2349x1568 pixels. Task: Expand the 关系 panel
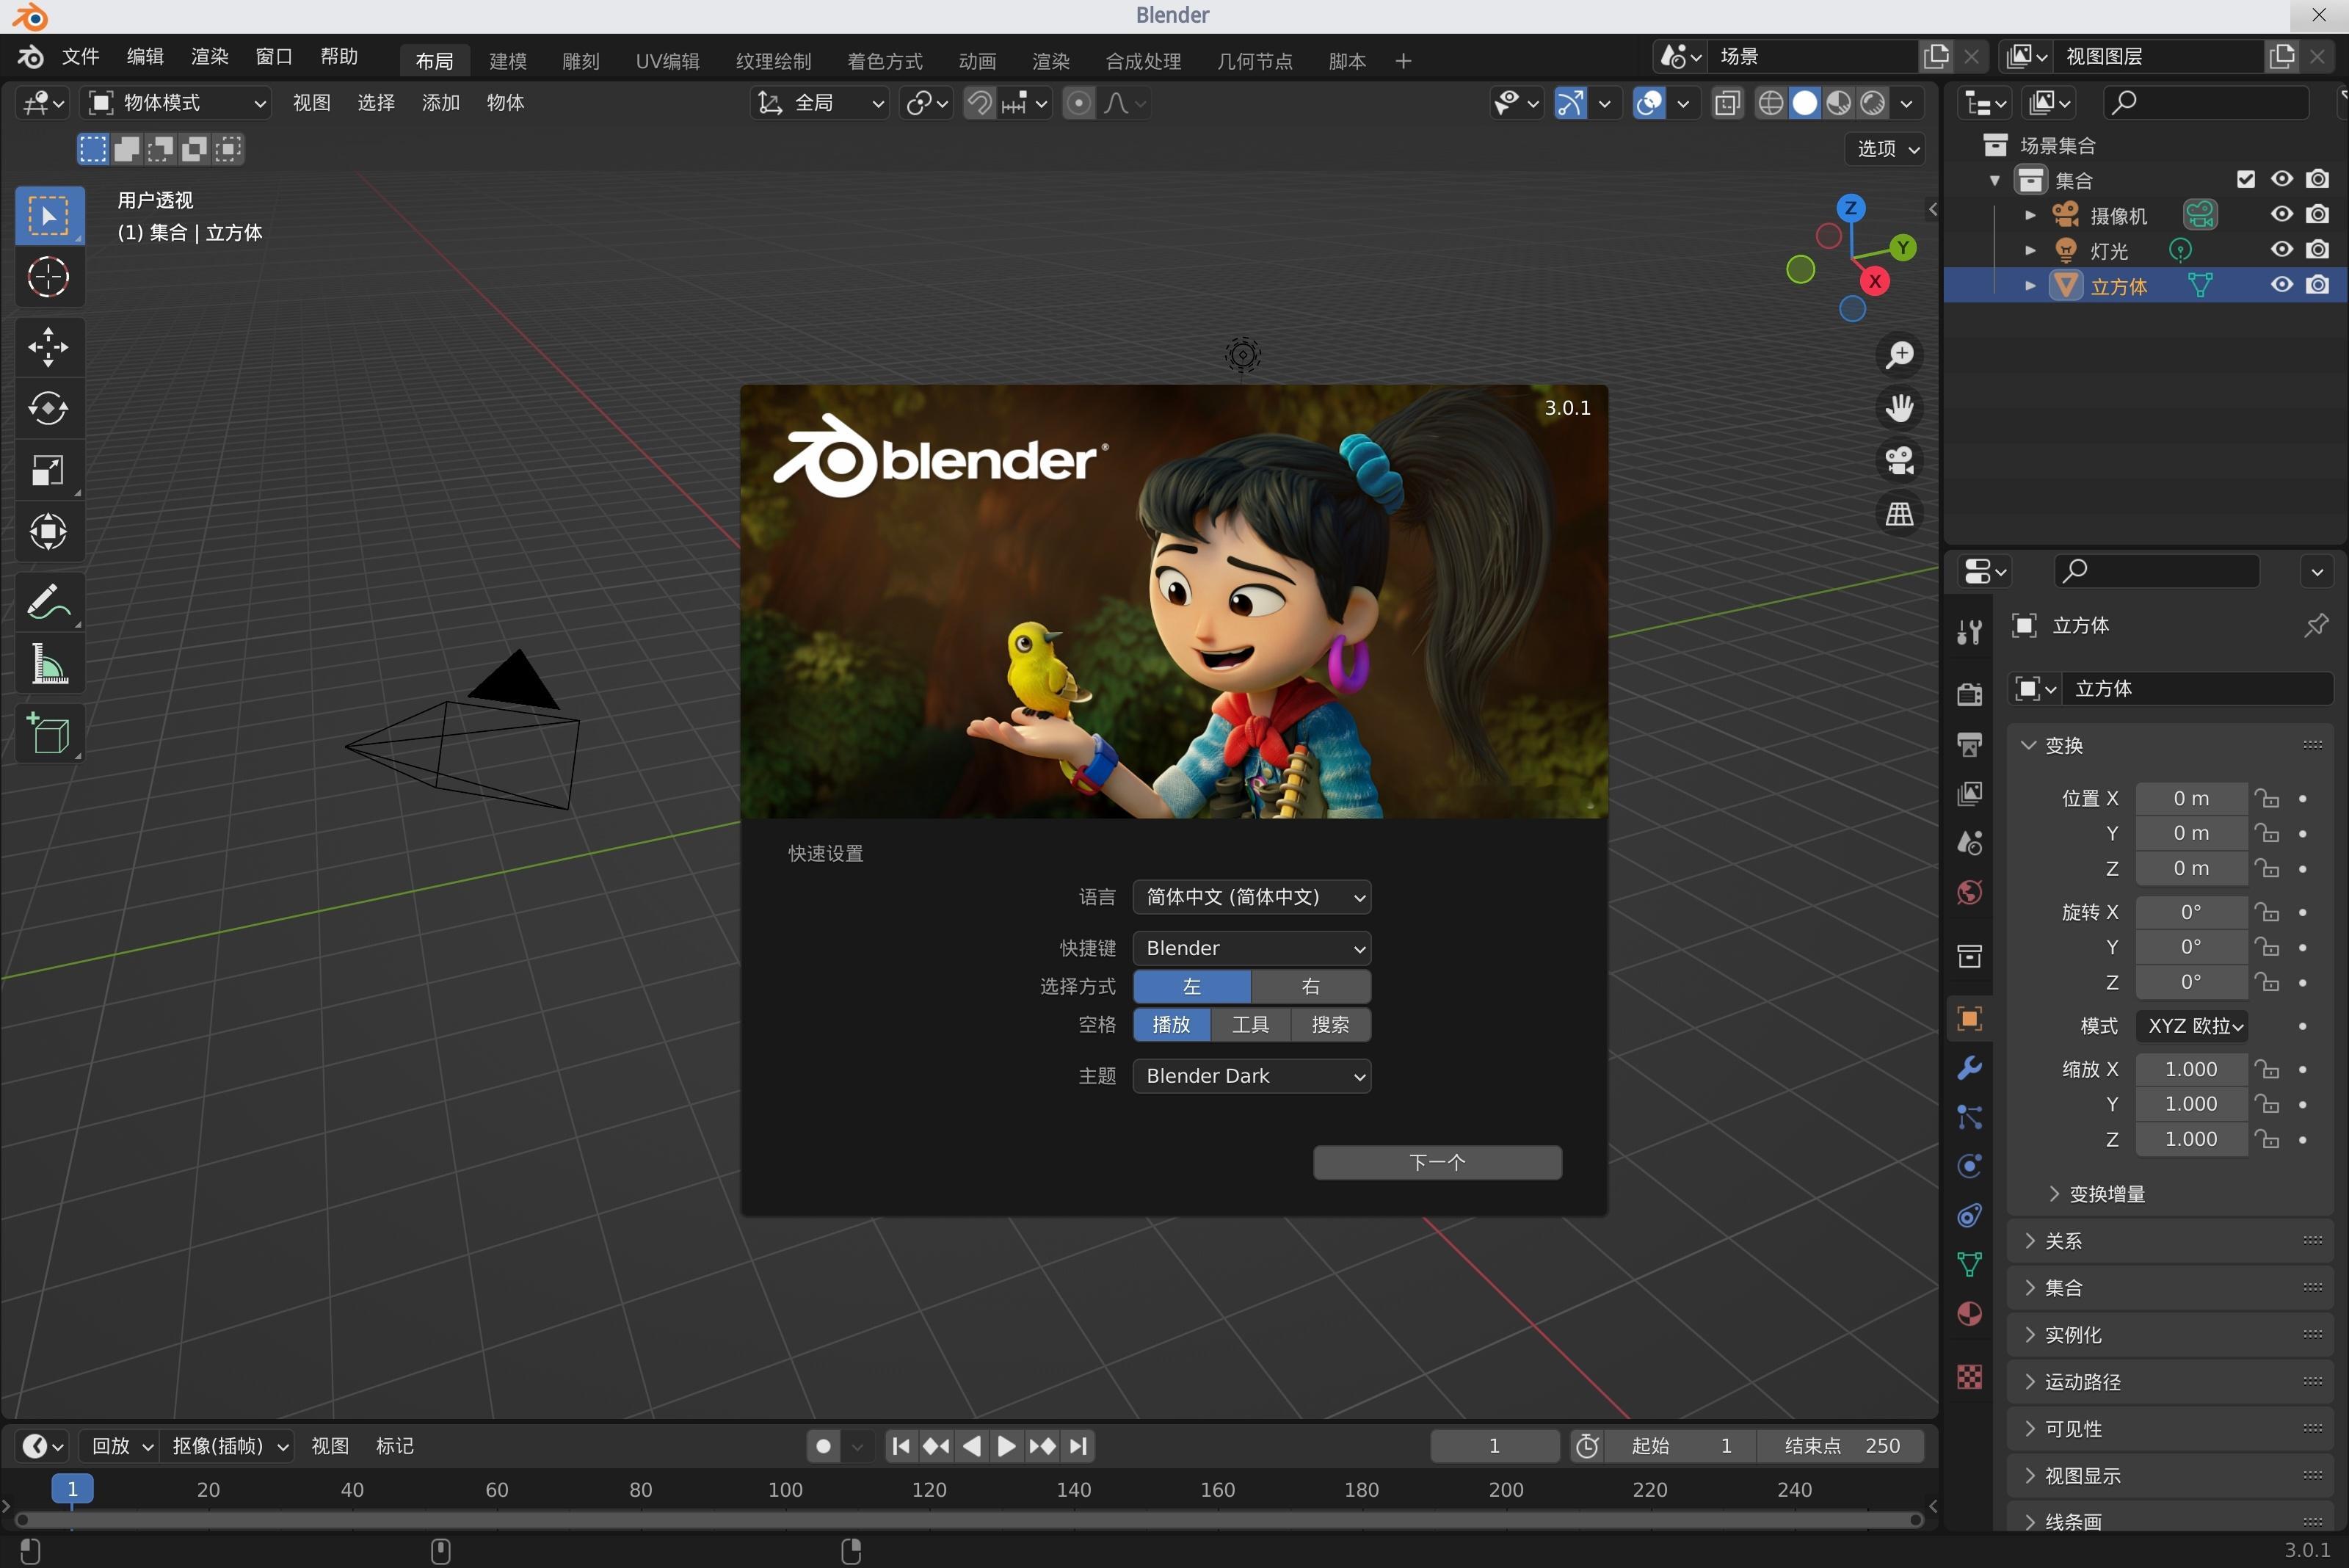2170,1241
